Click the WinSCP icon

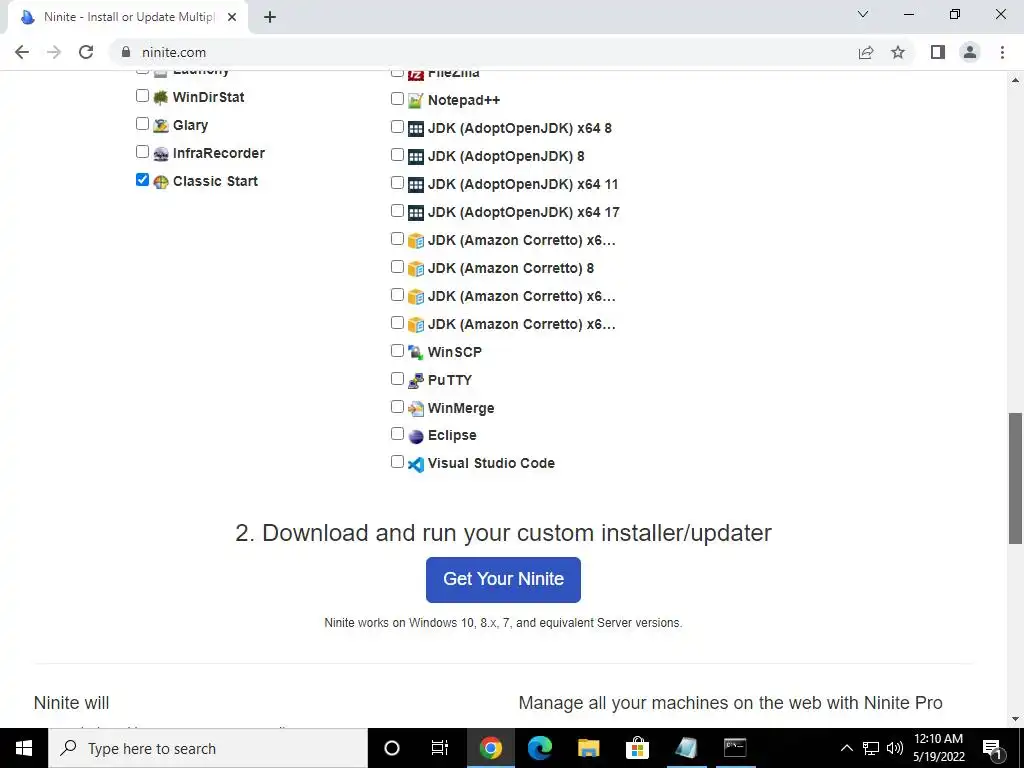(415, 353)
